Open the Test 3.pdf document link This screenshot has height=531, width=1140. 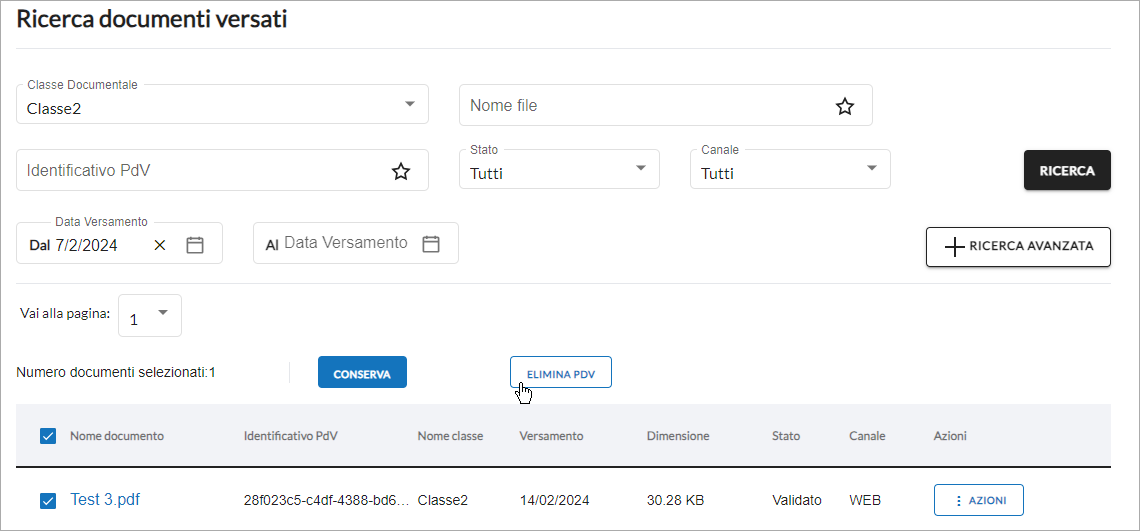point(105,500)
